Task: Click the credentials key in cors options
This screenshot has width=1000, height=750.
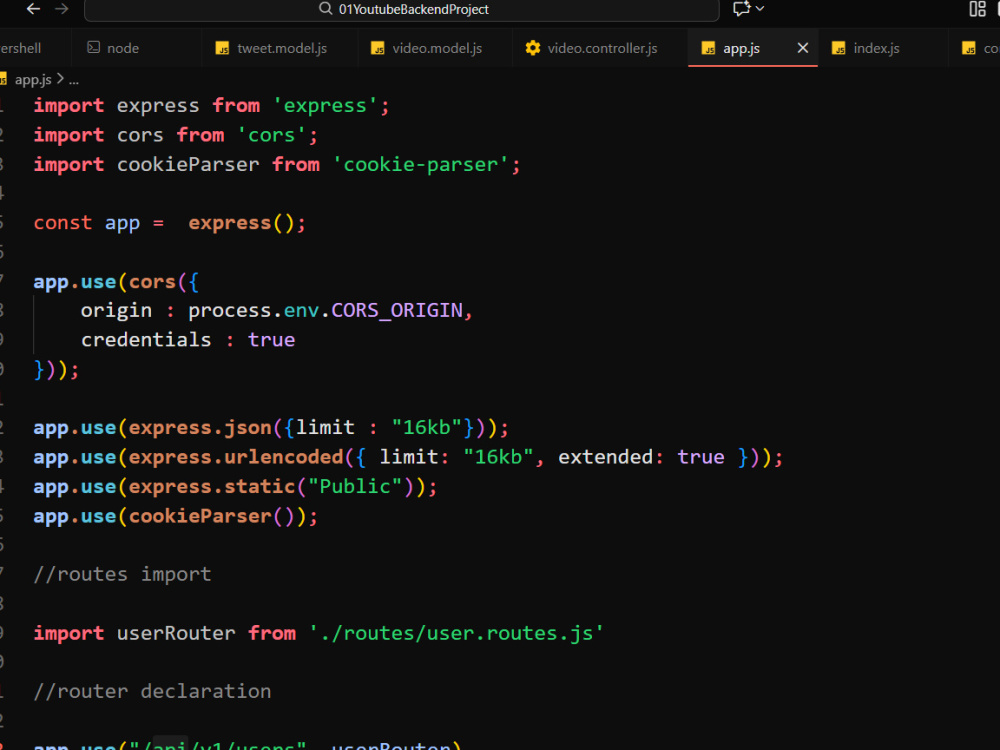Action: tap(146, 340)
